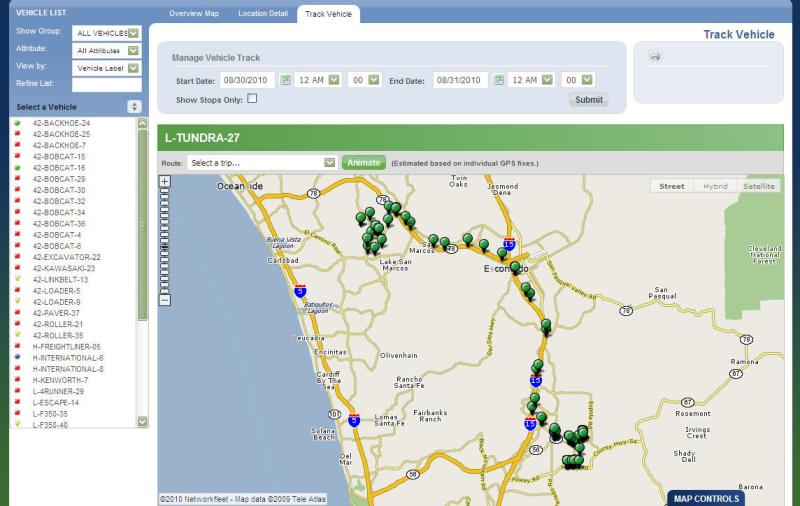The image size is (800, 506).
Task: Switch map to Satellite view
Action: click(759, 186)
